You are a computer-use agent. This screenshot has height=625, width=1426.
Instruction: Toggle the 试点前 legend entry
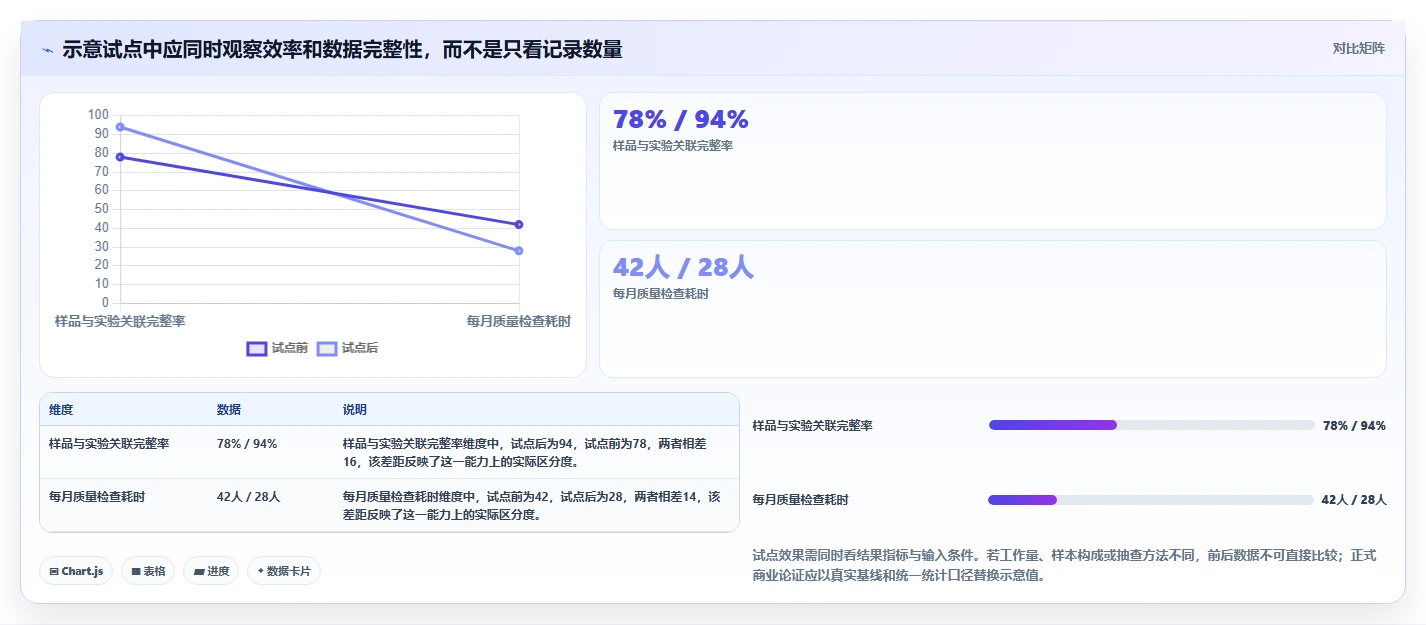click(x=277, y=348)
